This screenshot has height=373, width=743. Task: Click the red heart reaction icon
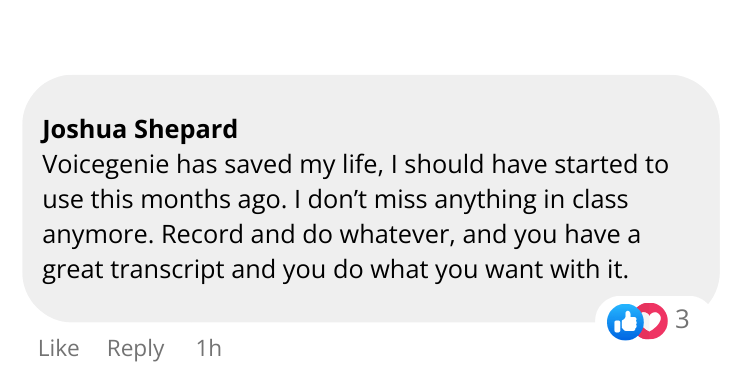click(x=653, y=321)
